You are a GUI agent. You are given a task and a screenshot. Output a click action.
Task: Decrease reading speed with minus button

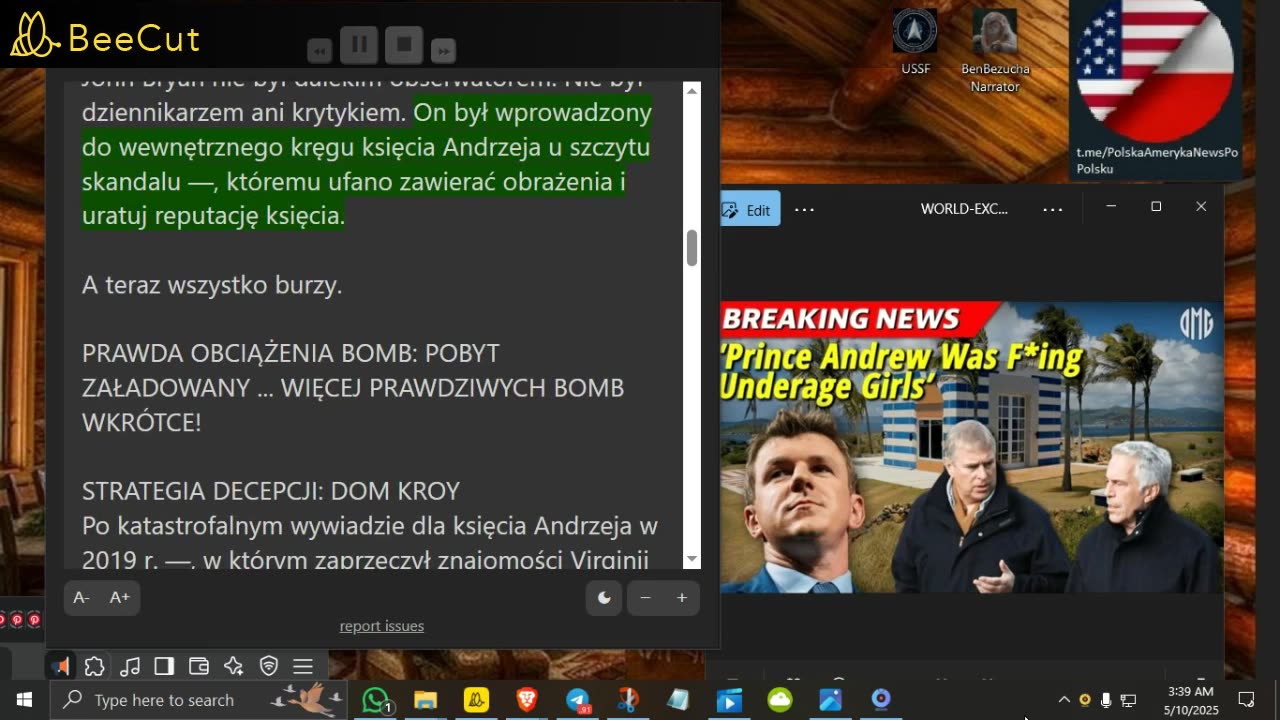[x=645, y=598]
